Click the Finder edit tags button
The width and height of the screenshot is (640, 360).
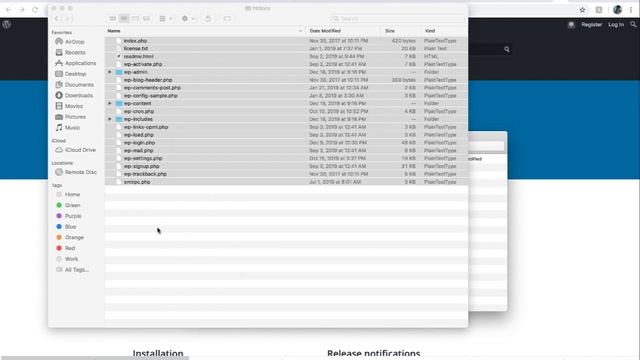[227, 18]
